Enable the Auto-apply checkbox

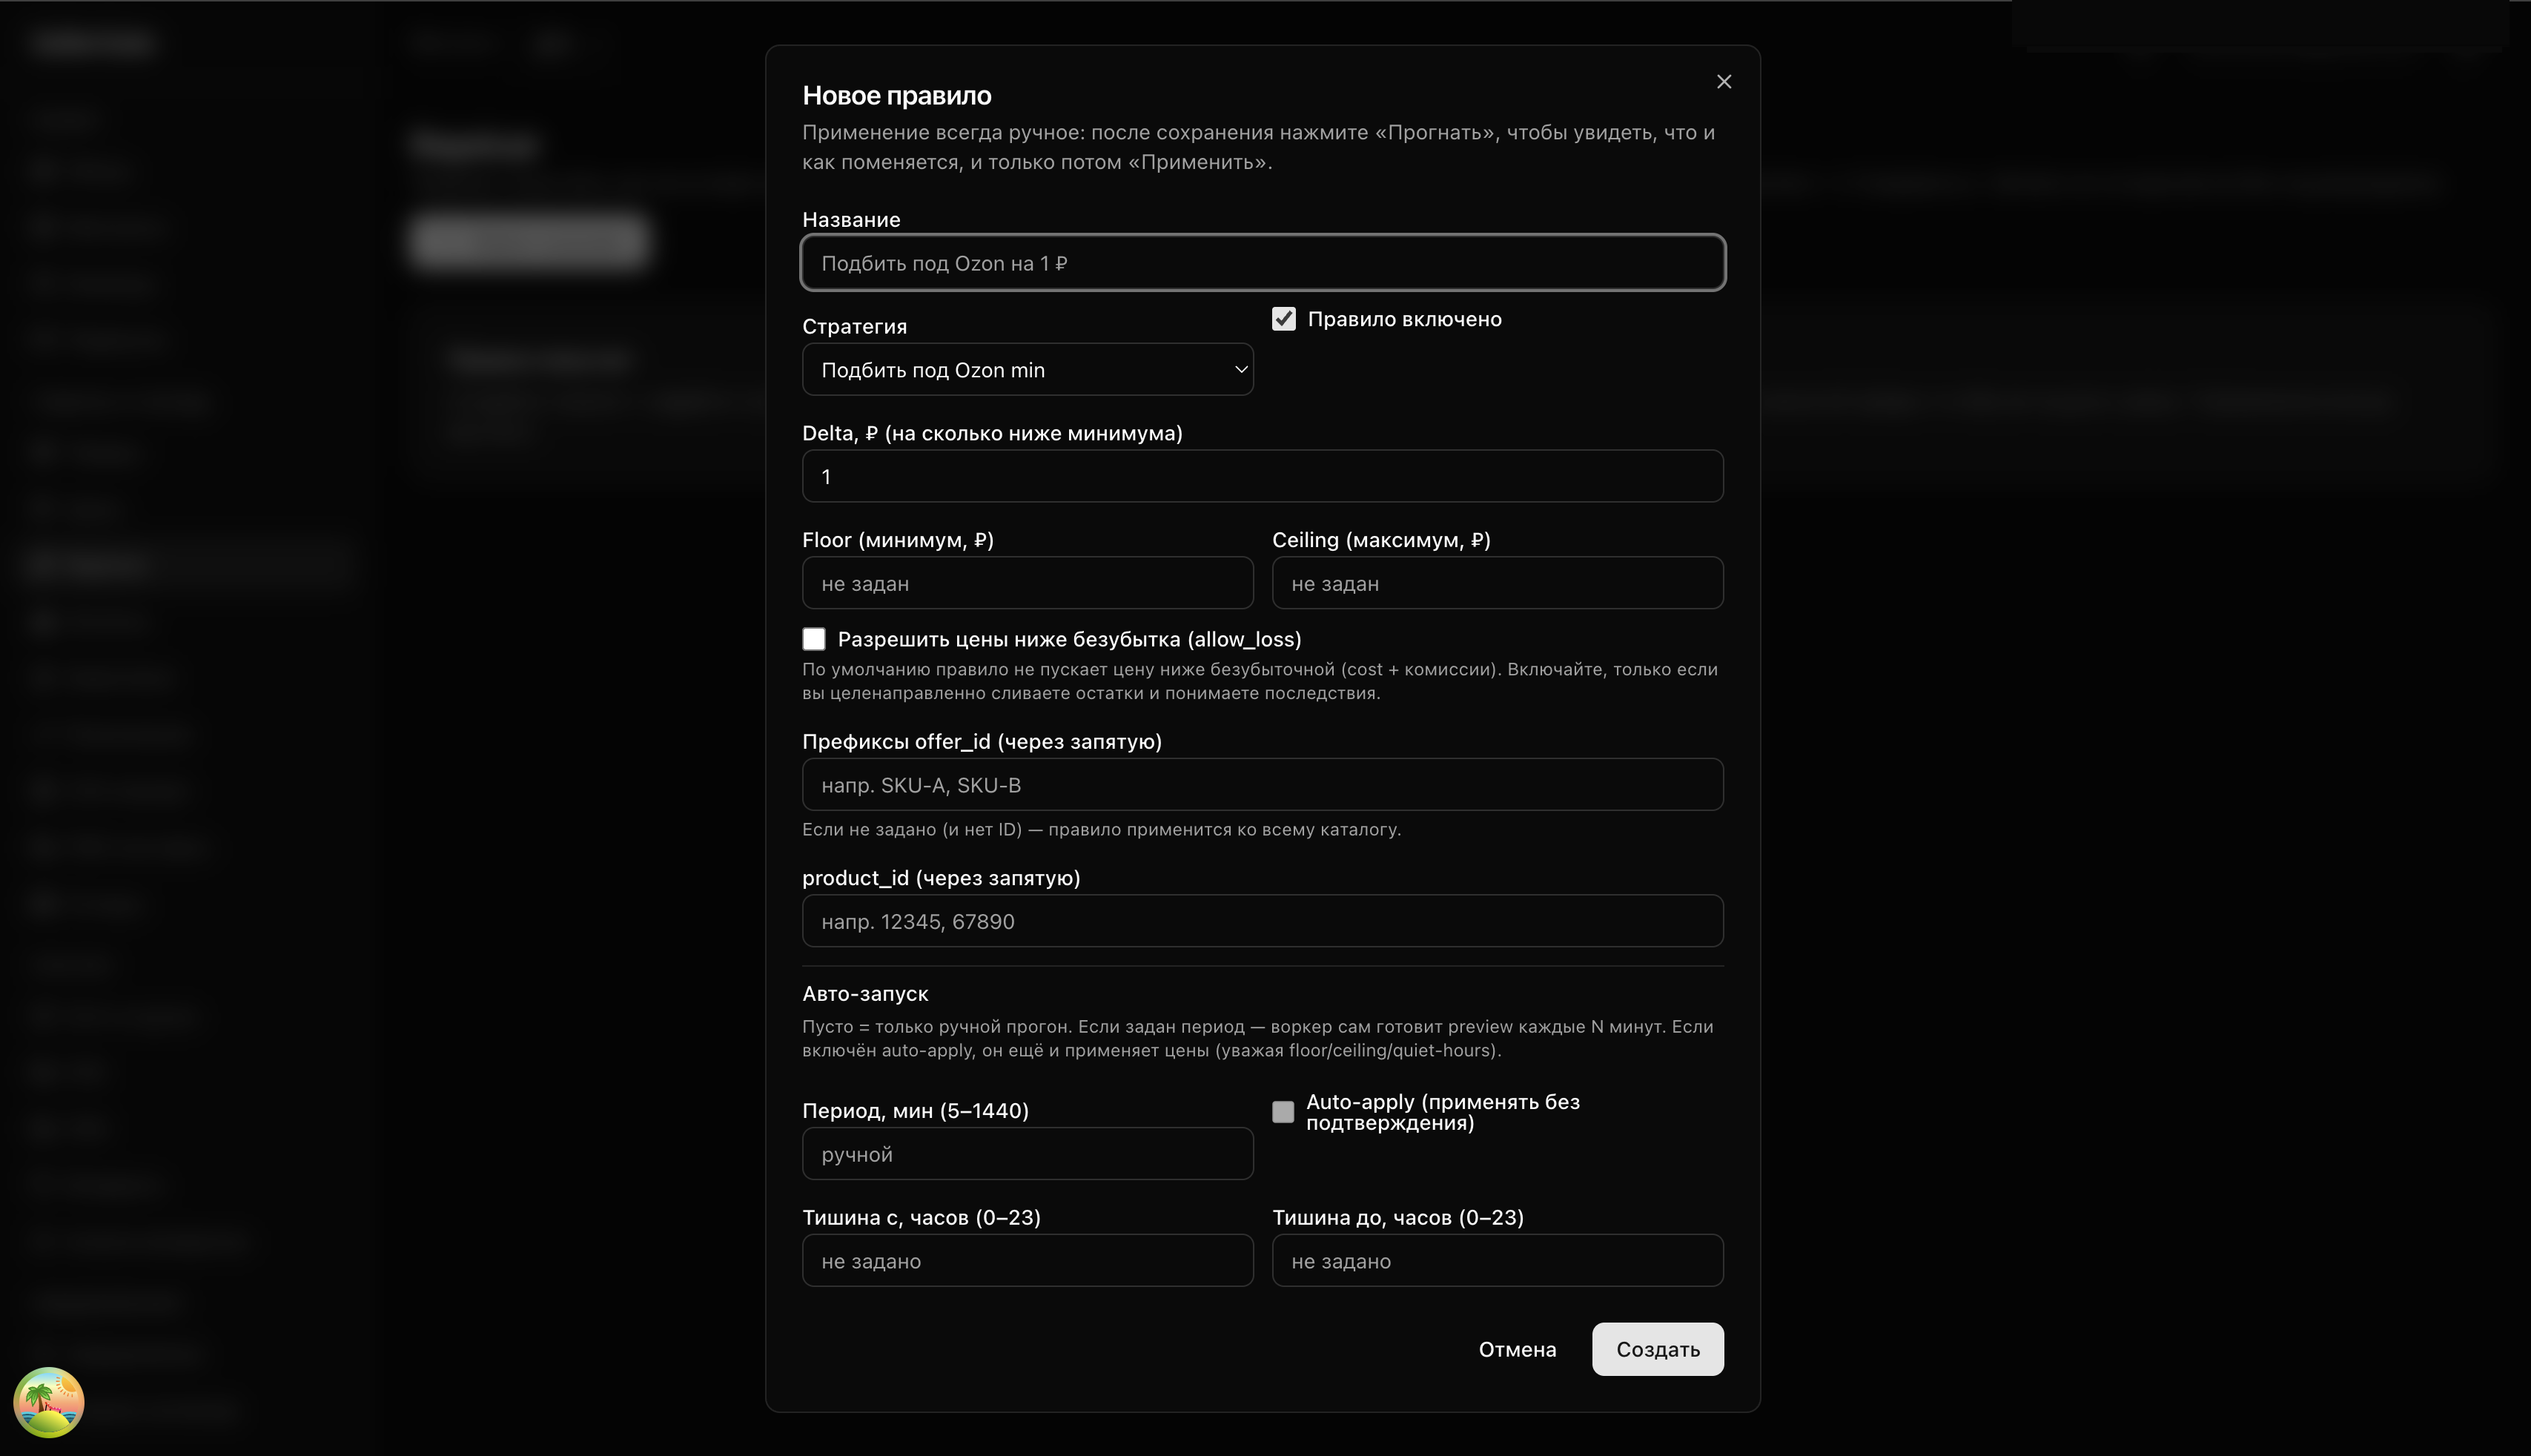pyautogui.click(x=1282, y=1112)
